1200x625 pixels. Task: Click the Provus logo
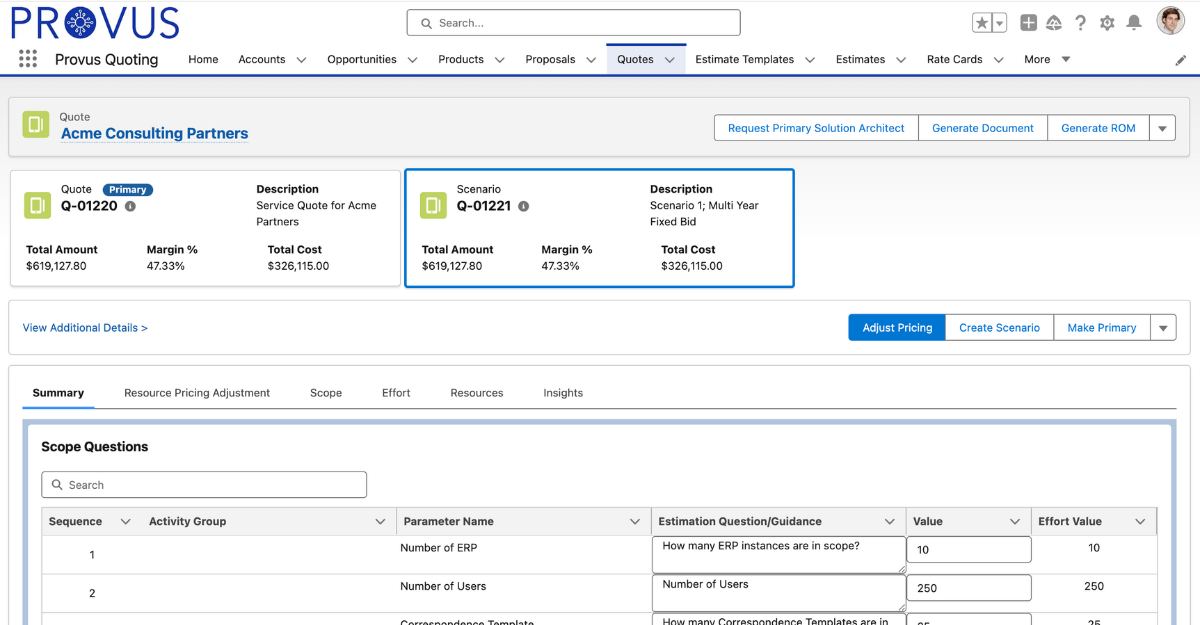[x=95, y=22]
